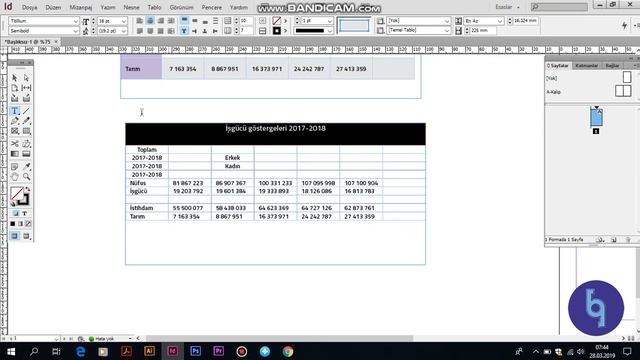
Task: Select the Selection tool arrow
Action: 15,78
